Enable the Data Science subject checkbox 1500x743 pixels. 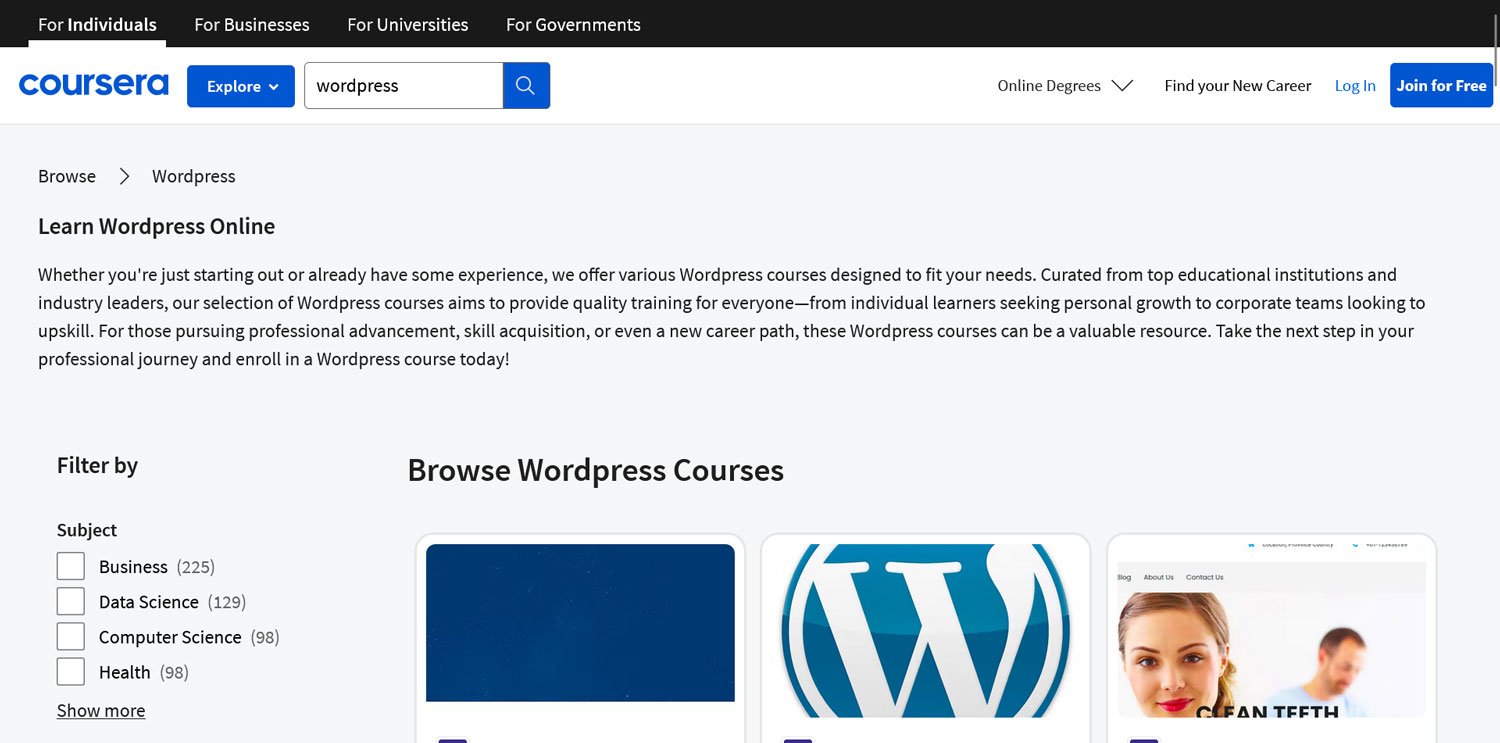(x=71, y=601)
